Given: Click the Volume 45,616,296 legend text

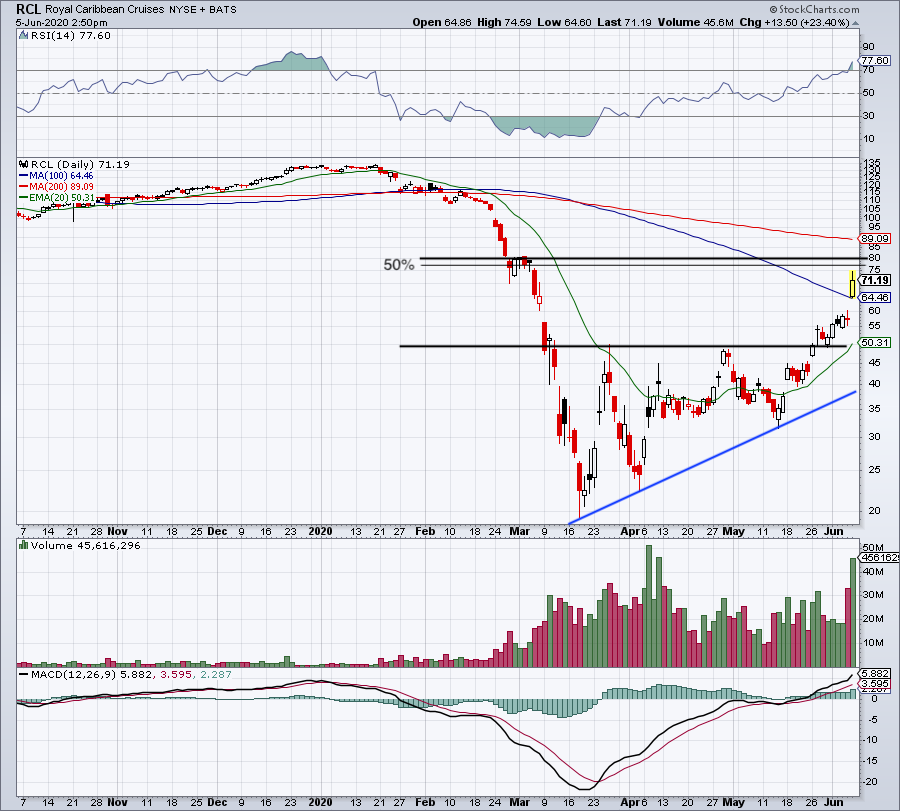Looking at the screenshot, I should click(x=86, y=545).
